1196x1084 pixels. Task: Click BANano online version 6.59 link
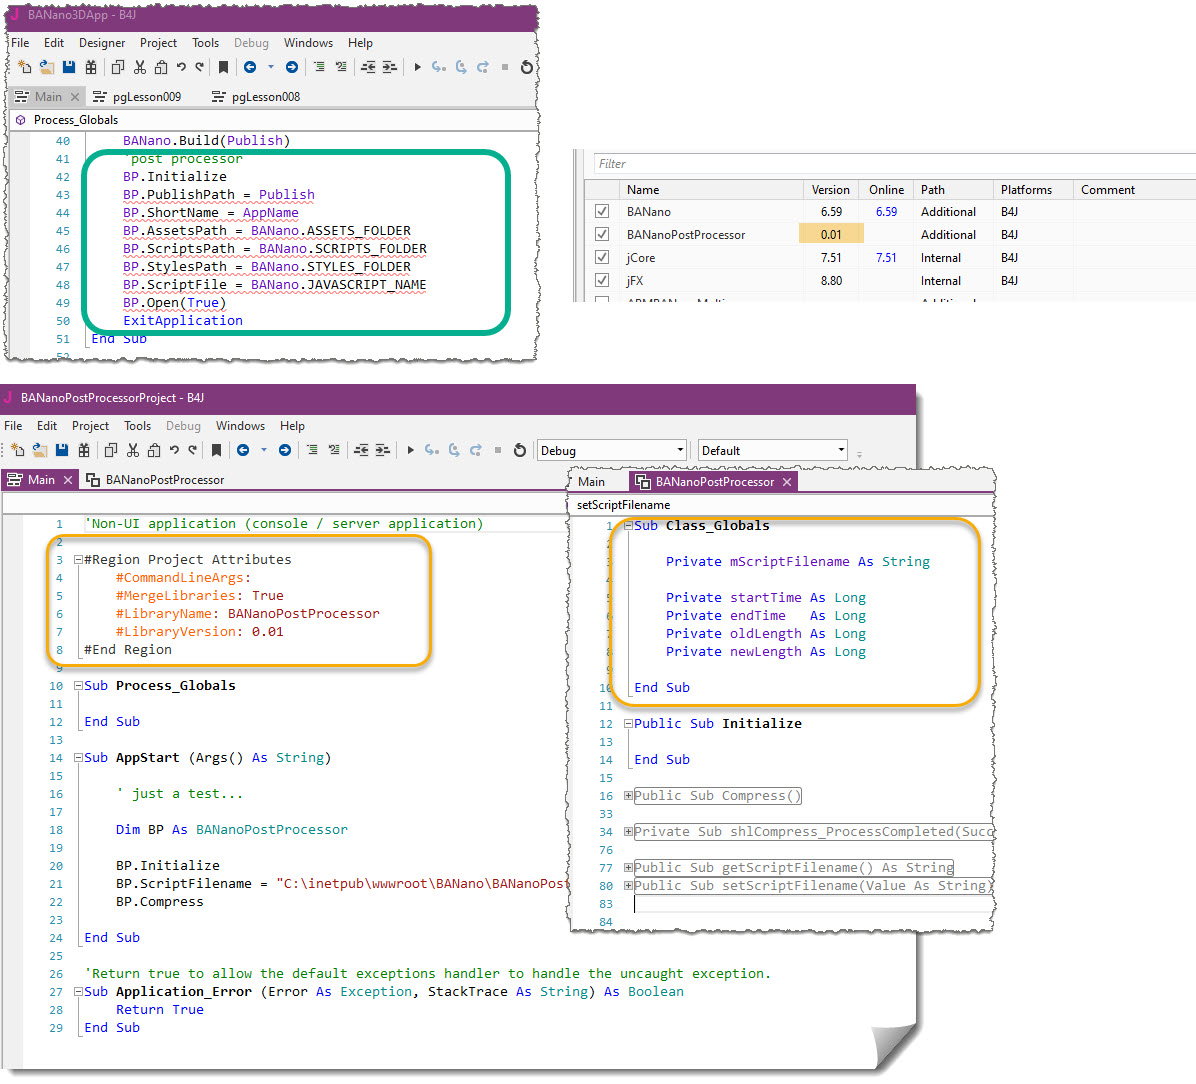point(886,211)
